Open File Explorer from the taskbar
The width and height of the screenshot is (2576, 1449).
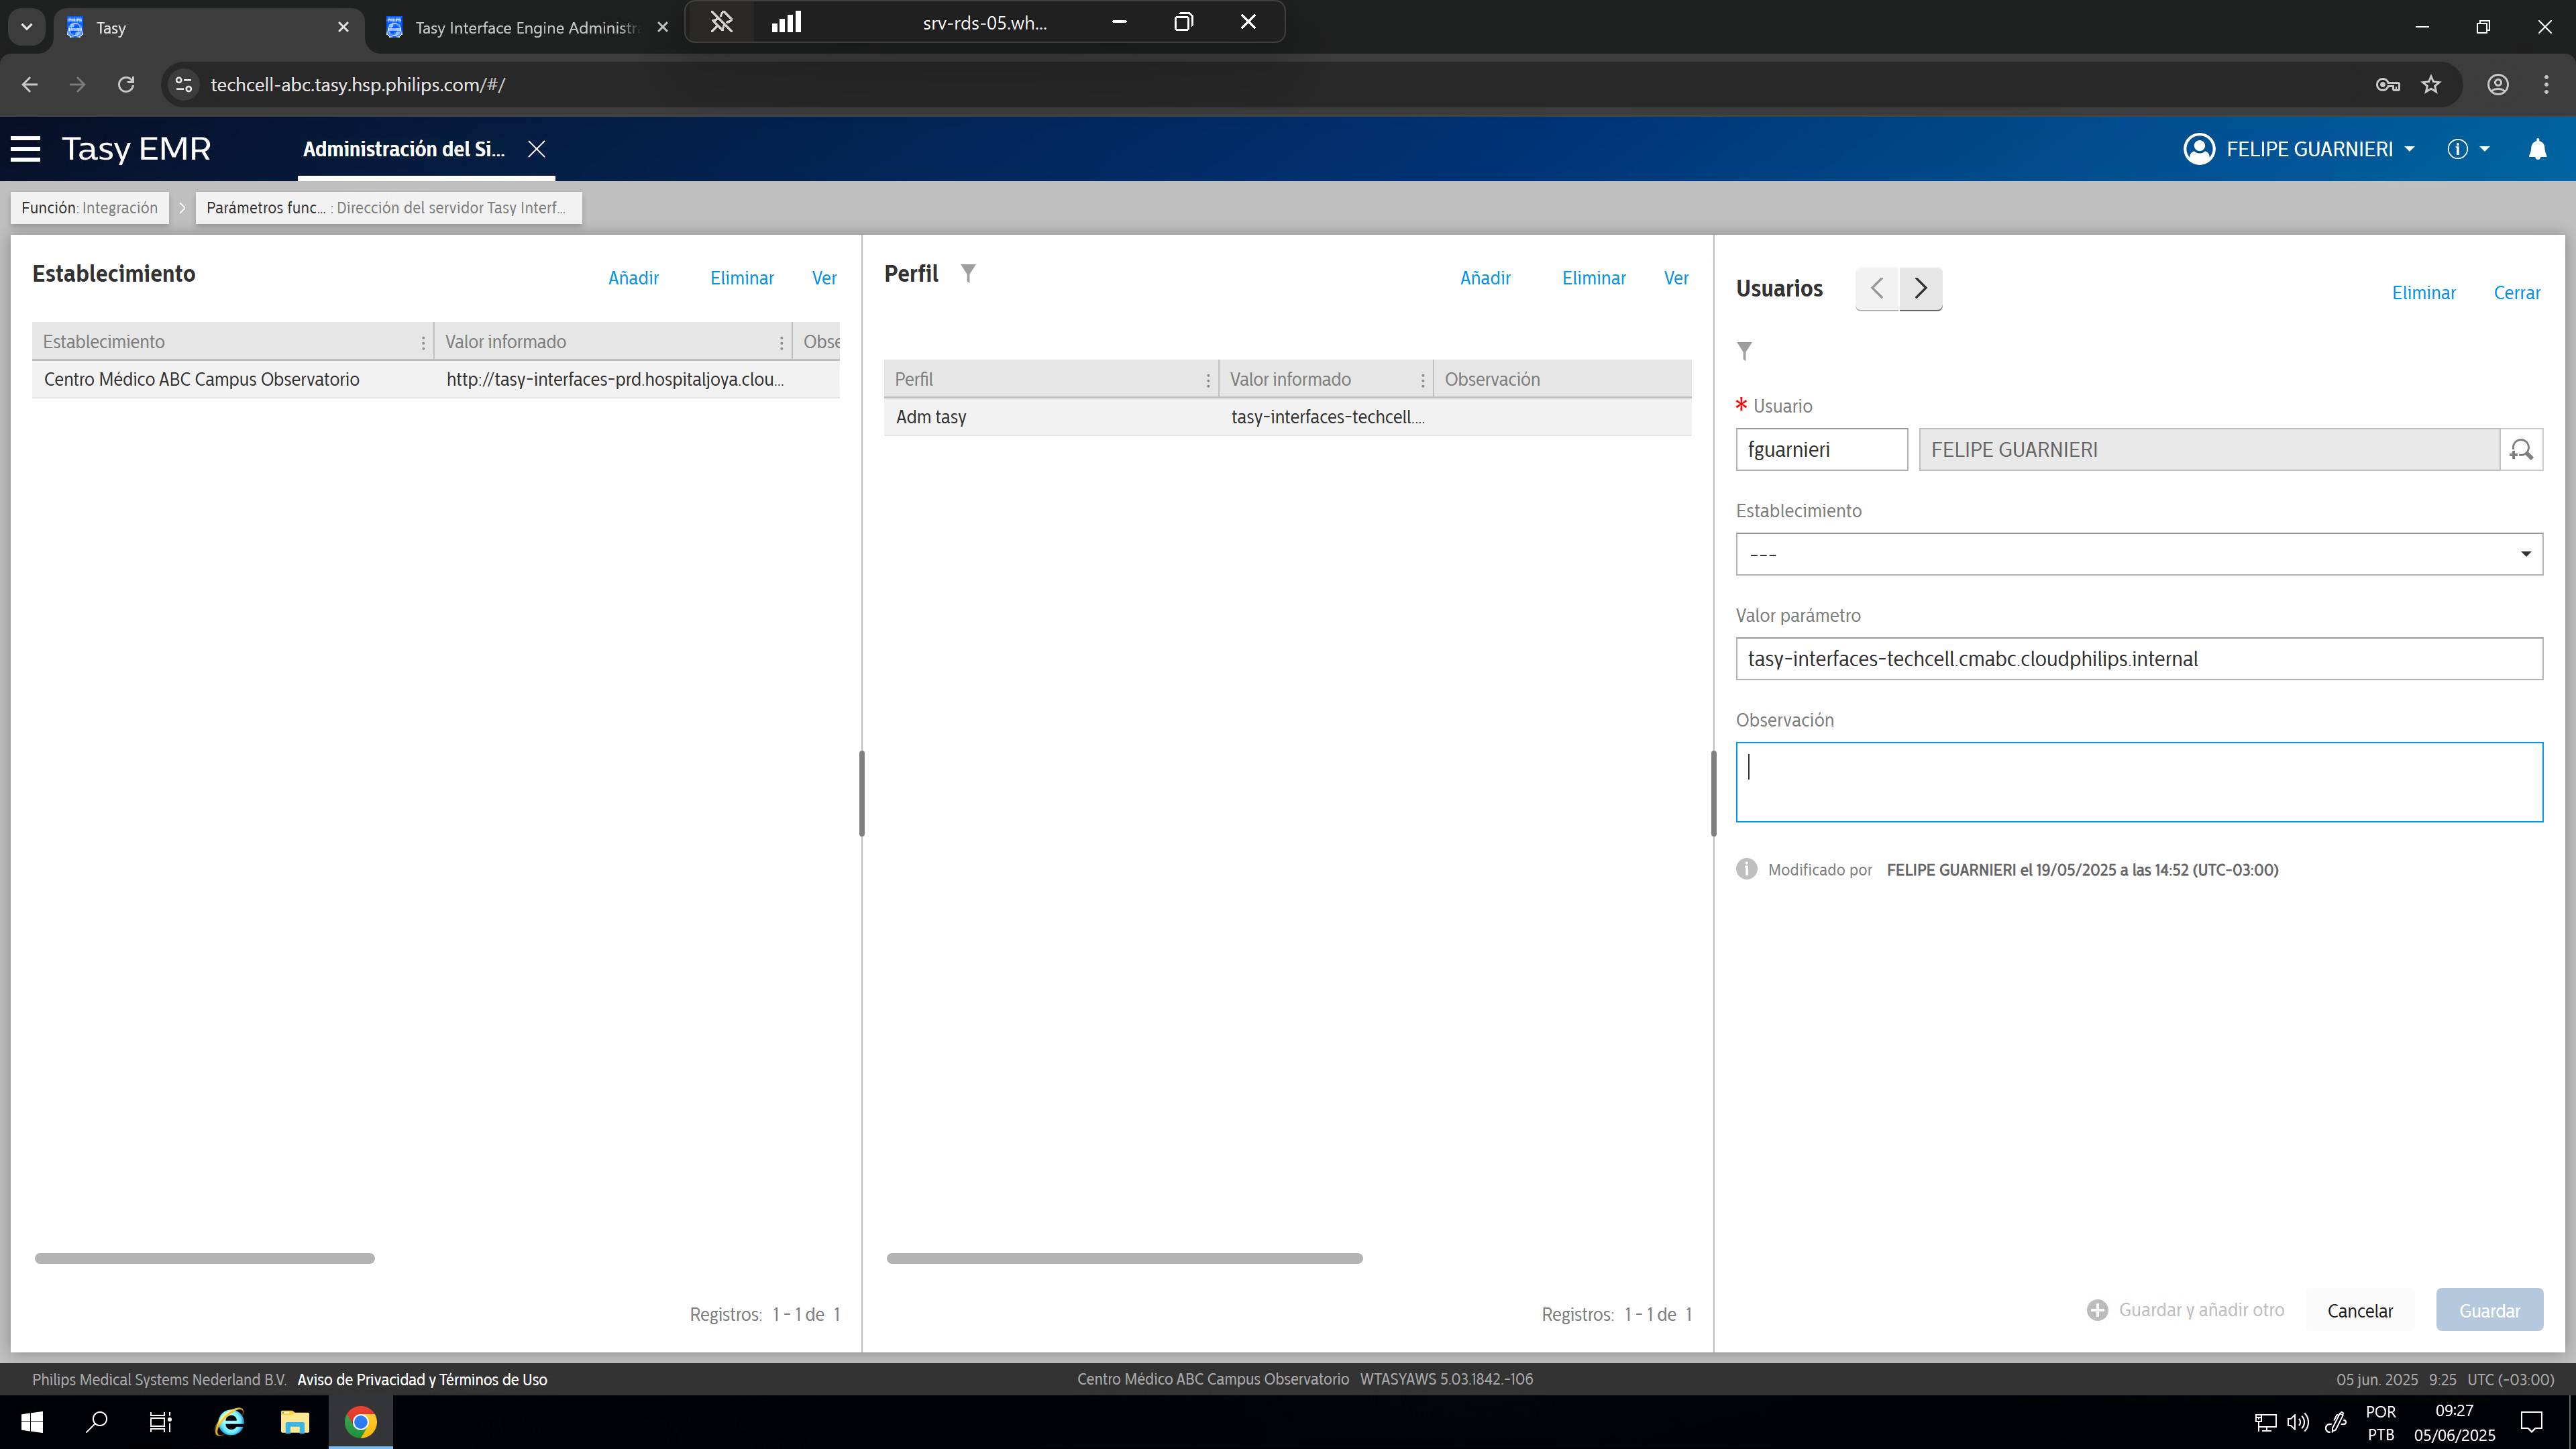coord(294,1422)
